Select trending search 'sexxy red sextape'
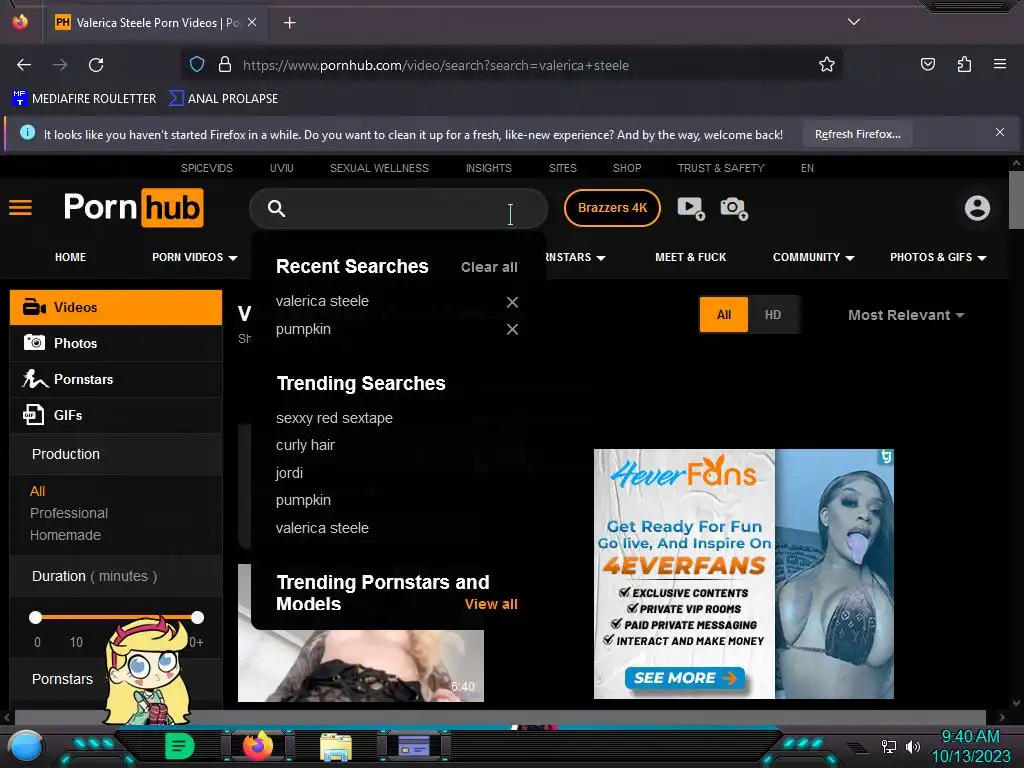 click(334, 418)
